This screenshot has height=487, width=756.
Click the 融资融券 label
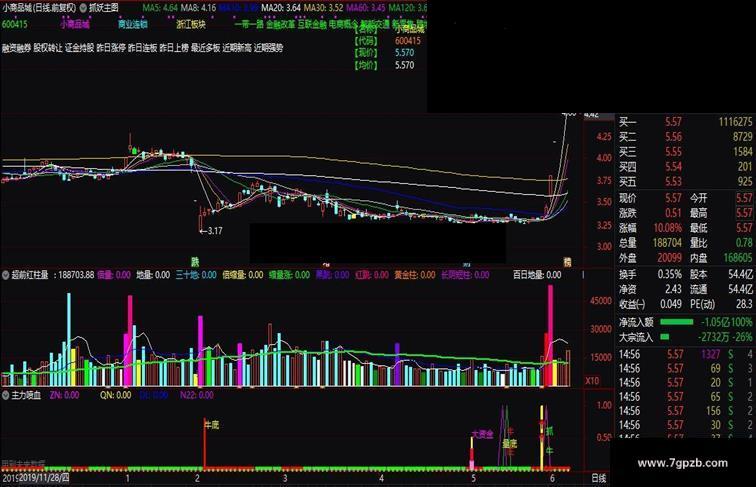pyautogui.click(x=16, y=48)
